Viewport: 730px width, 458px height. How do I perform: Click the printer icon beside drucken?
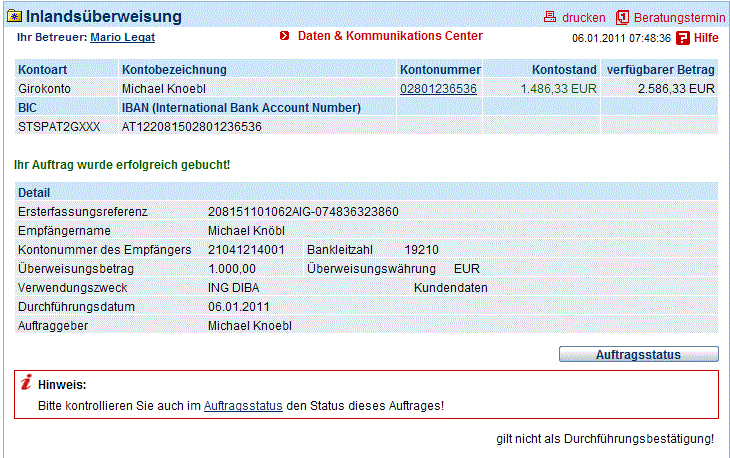point(550,17)
